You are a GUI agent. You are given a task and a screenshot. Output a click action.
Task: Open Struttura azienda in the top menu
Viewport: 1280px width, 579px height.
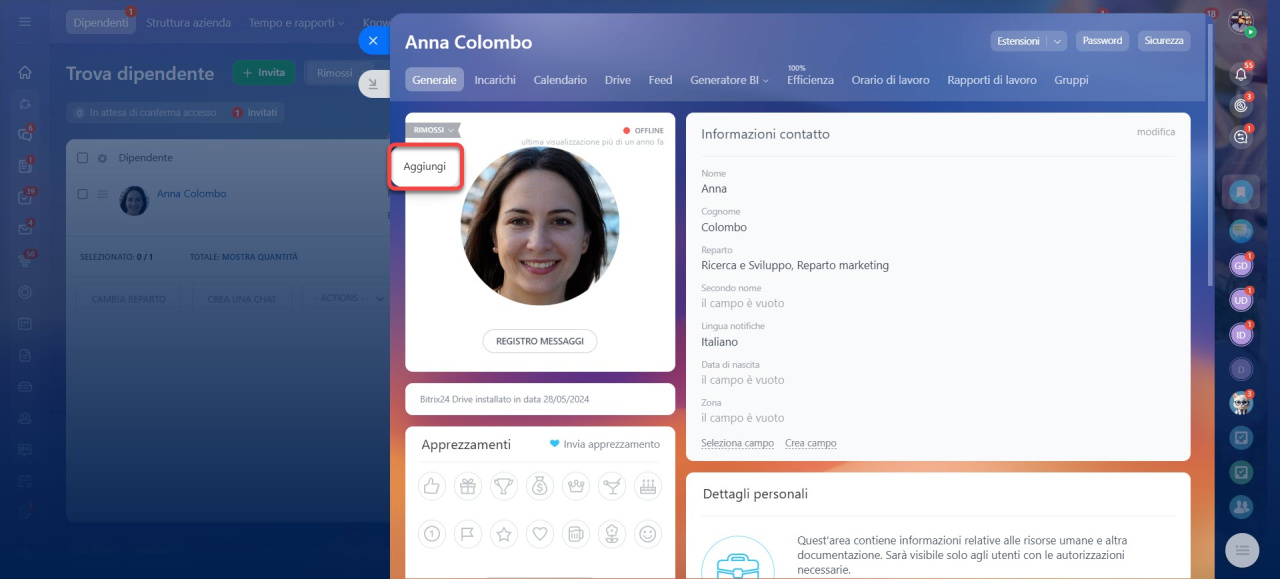click(x=188, y=22)
